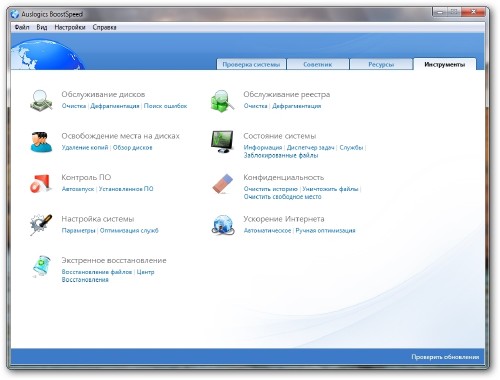Open the Автозапуск link

click(x=78, y=189)
